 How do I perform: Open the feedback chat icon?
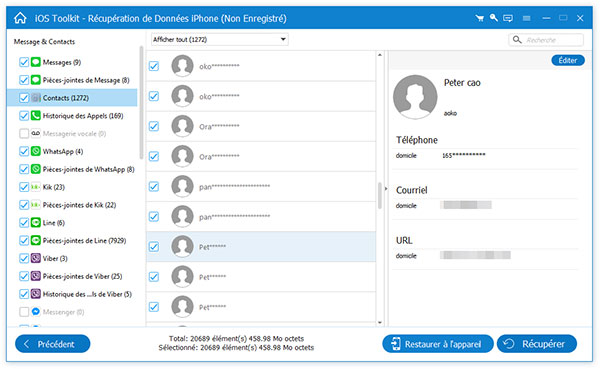(508, 18)
